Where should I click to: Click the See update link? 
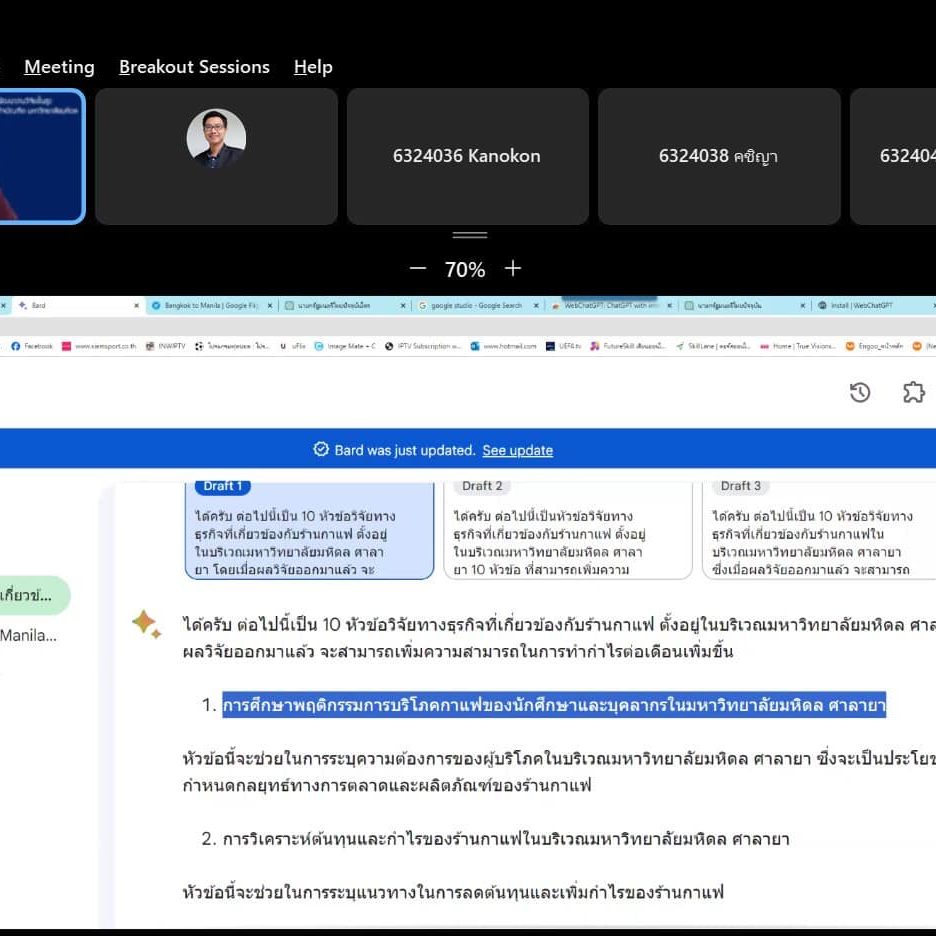point(517,450)
